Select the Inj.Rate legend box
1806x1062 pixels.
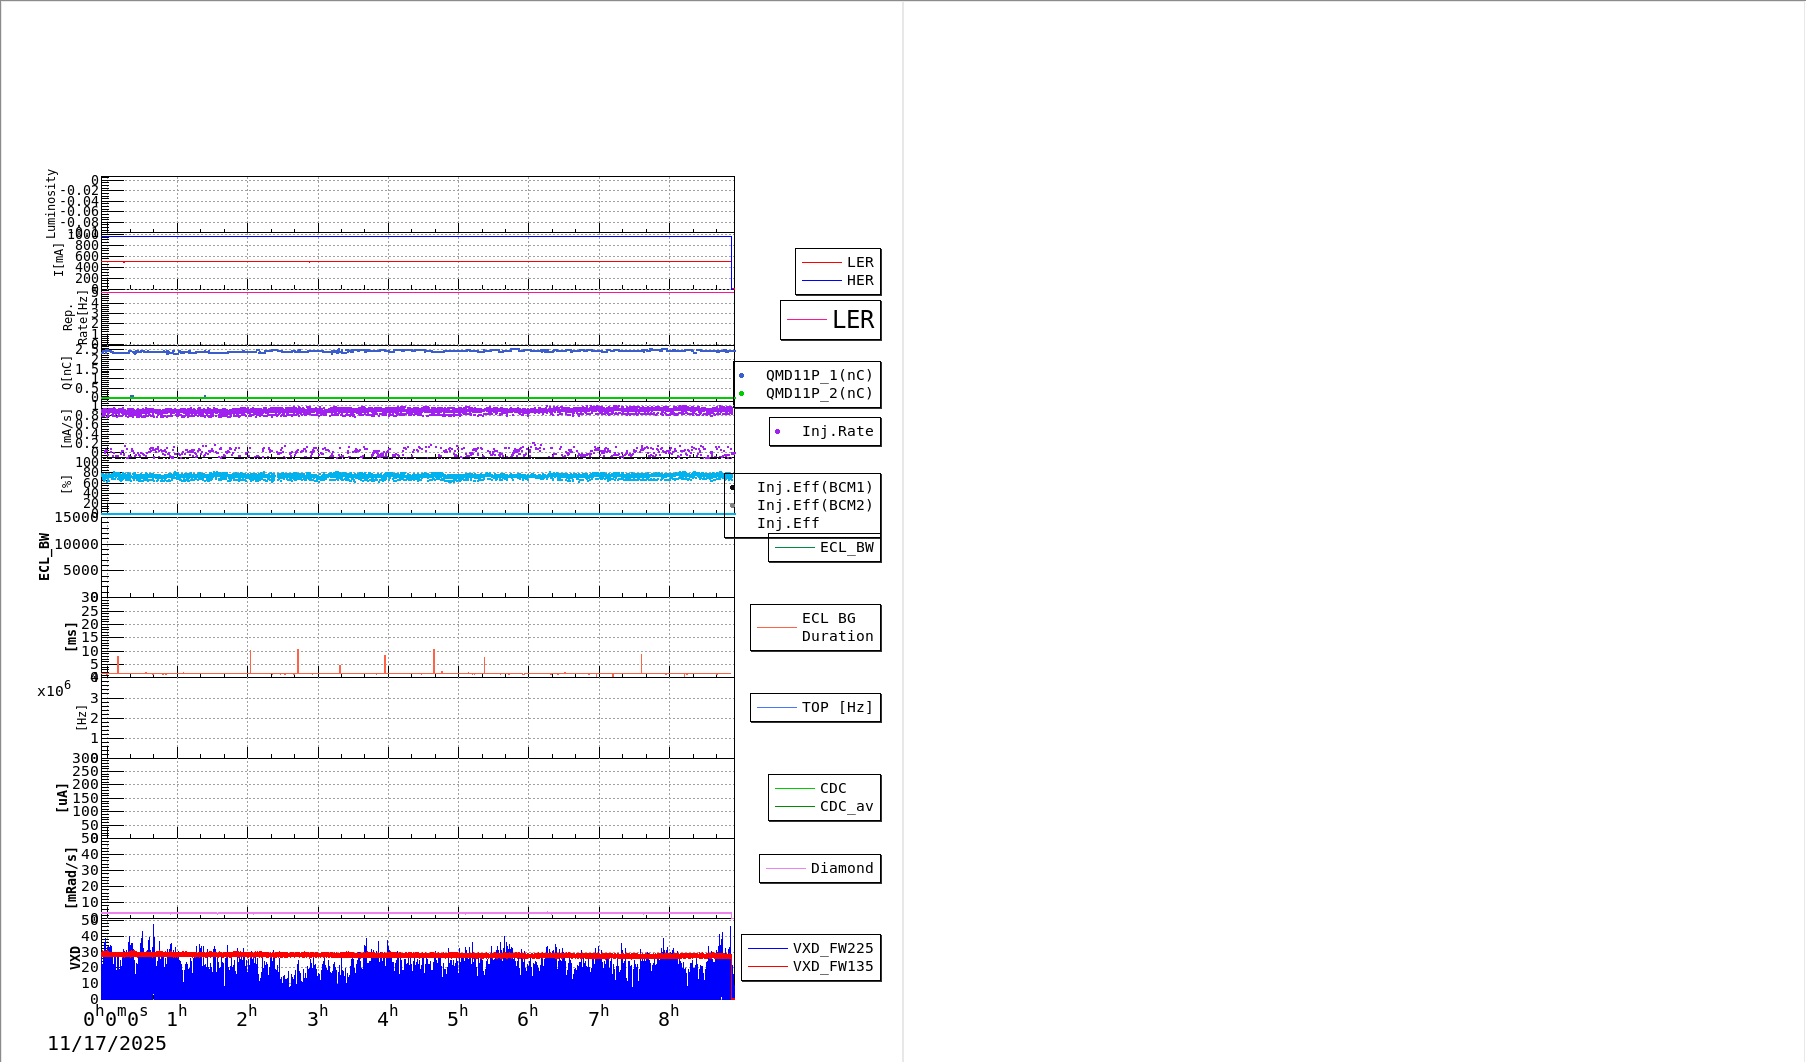click(x=825, y=432)
